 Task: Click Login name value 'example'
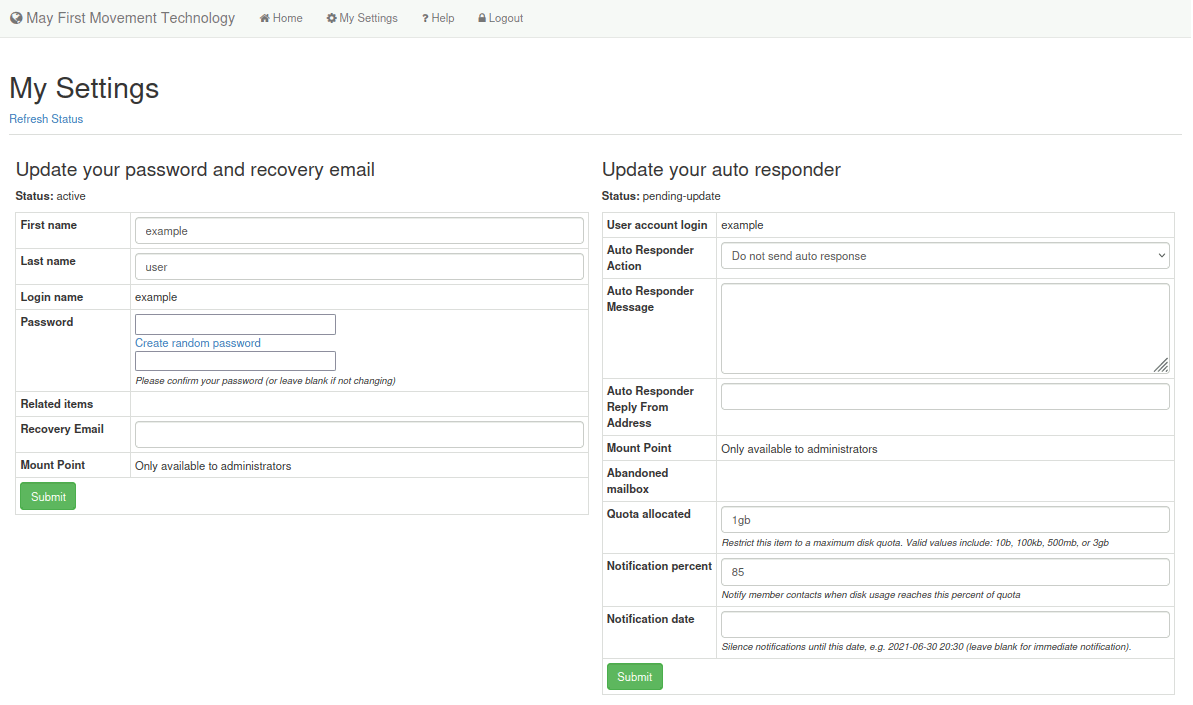point(156,297)
